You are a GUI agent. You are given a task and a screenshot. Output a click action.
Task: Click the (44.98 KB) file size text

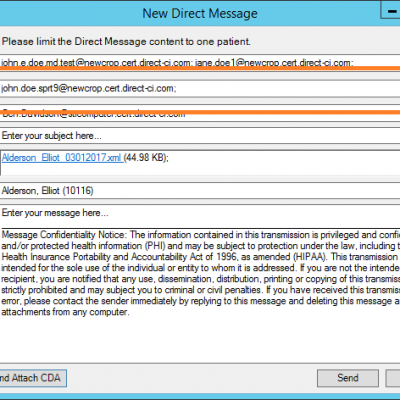(145, 157)
